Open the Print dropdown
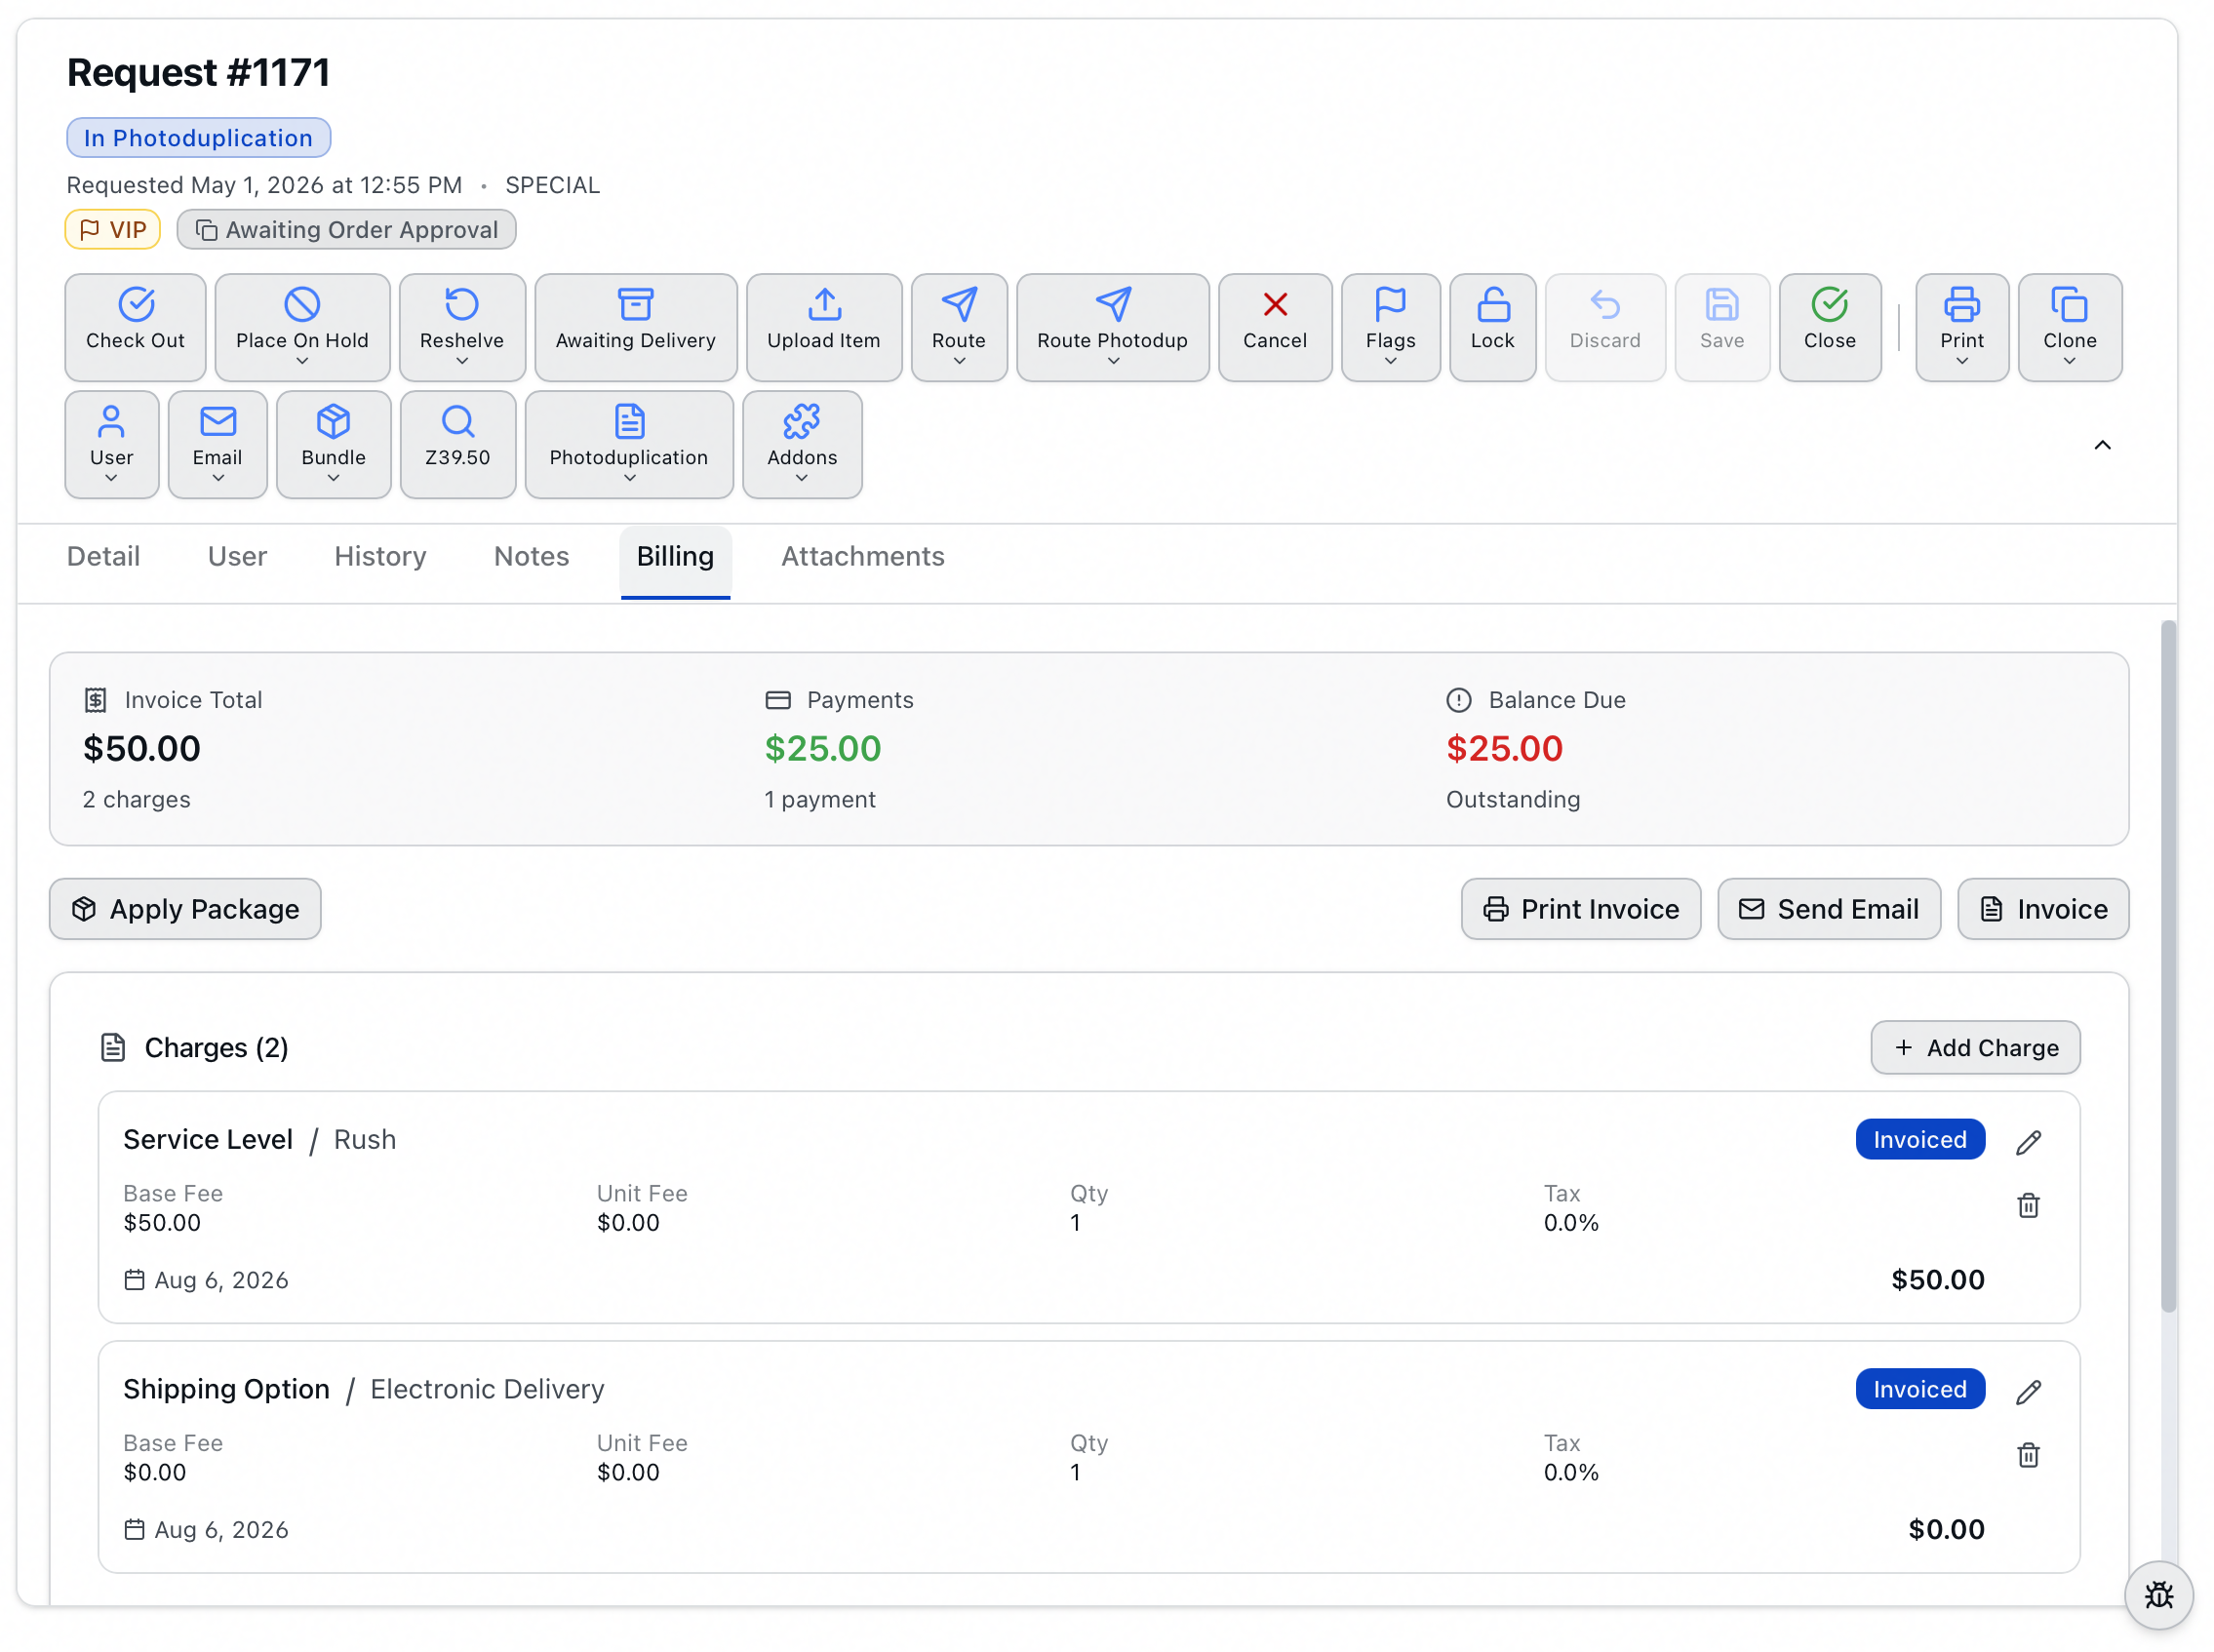 [x=1962, y=327]
